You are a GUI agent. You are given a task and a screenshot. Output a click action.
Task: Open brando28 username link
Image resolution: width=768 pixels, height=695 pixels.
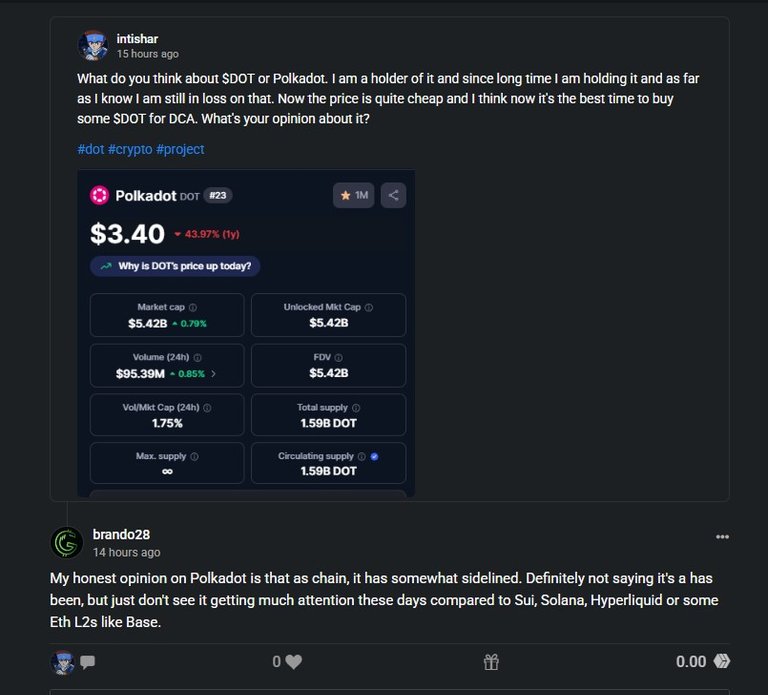click(121, 534)
